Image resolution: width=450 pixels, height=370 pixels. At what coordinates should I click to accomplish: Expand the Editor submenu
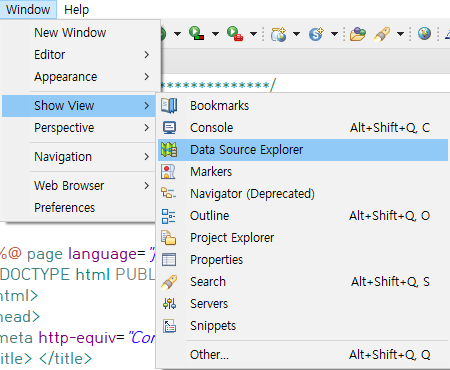(x=79, y=55)
